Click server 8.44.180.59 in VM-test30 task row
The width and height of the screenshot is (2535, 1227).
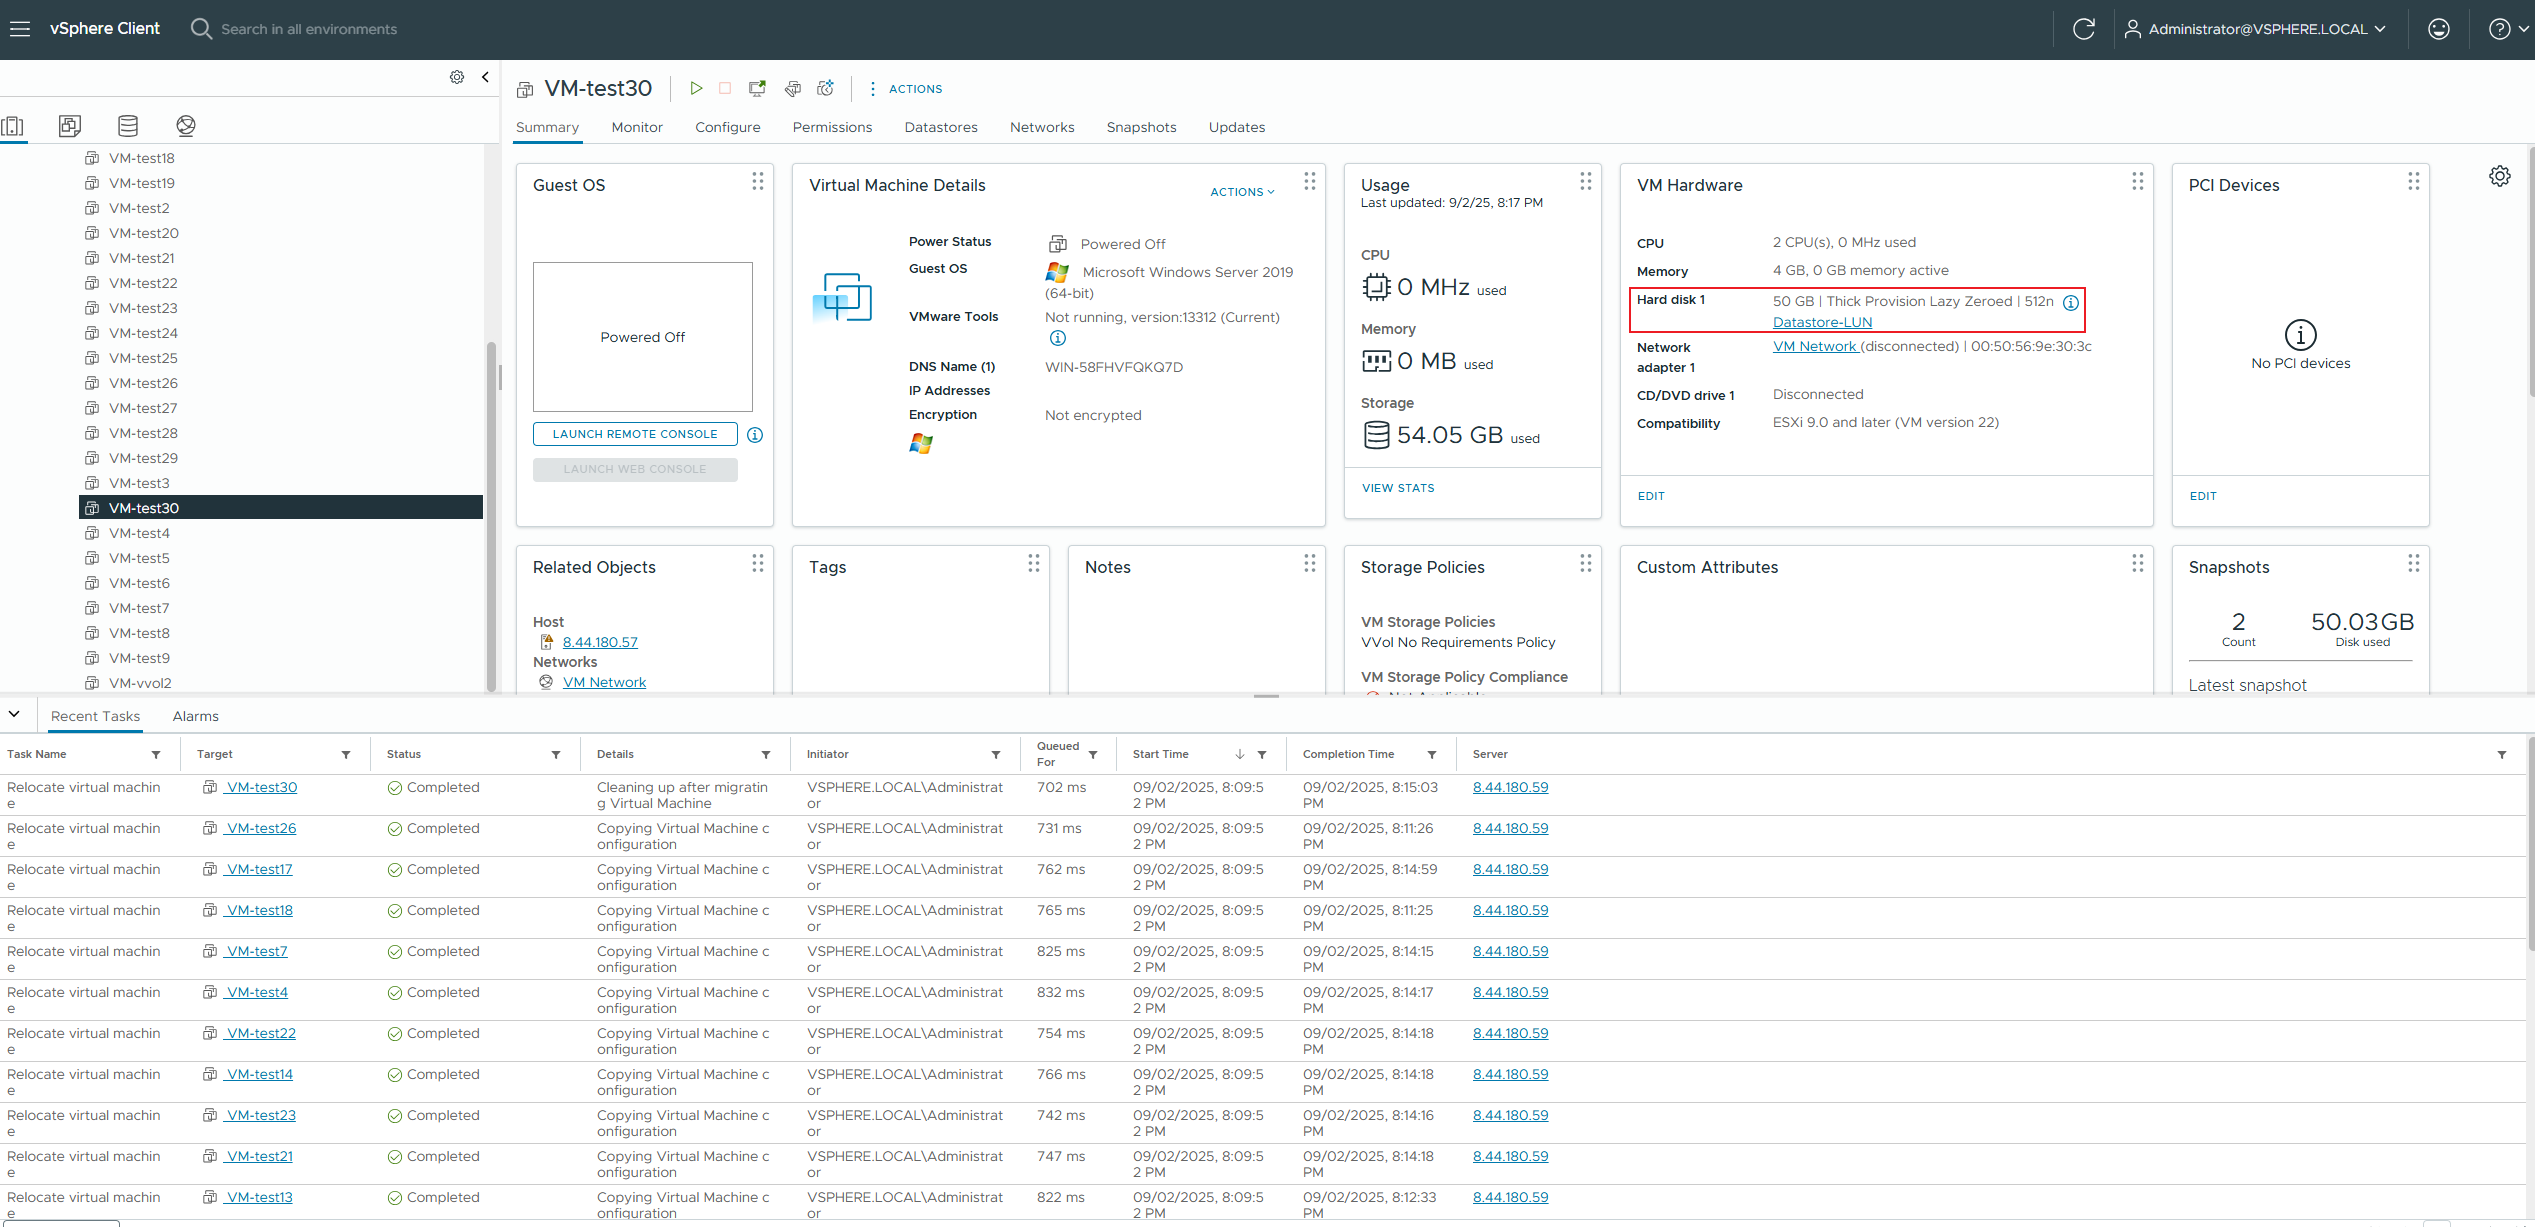(1510, 787)
